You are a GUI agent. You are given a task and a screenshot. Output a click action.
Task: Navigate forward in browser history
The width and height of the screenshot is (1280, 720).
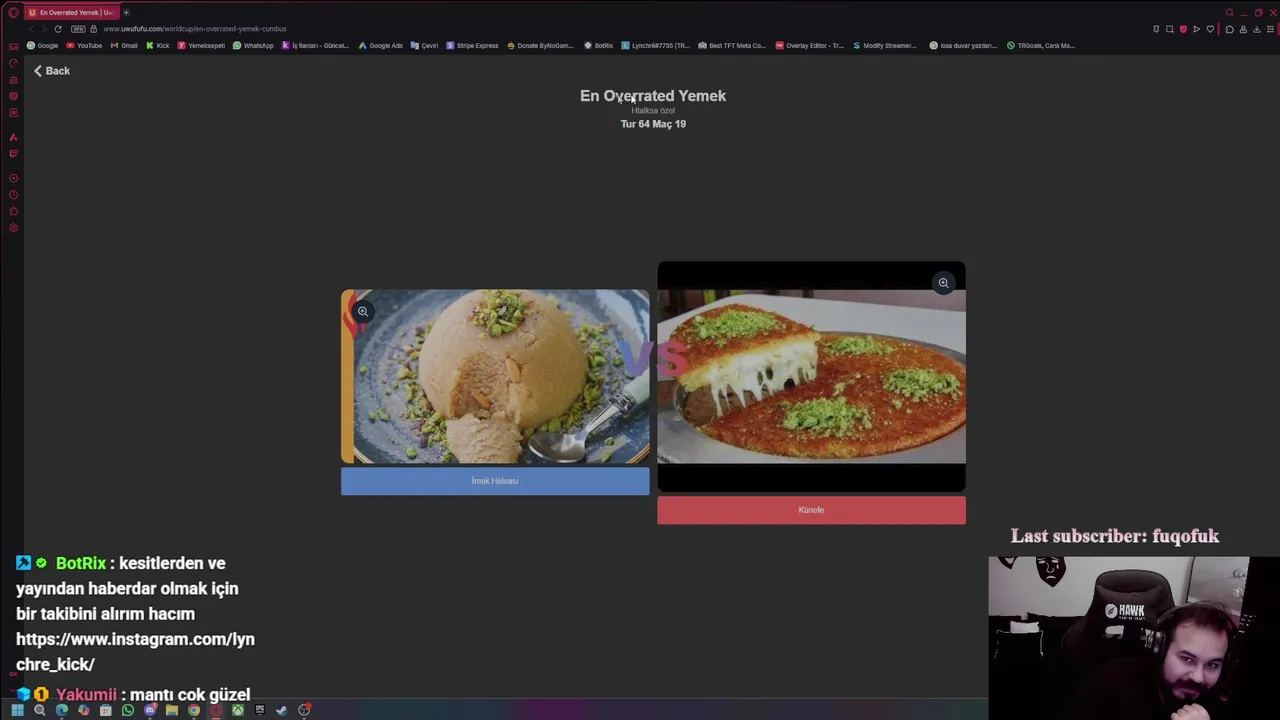point(44,29)
